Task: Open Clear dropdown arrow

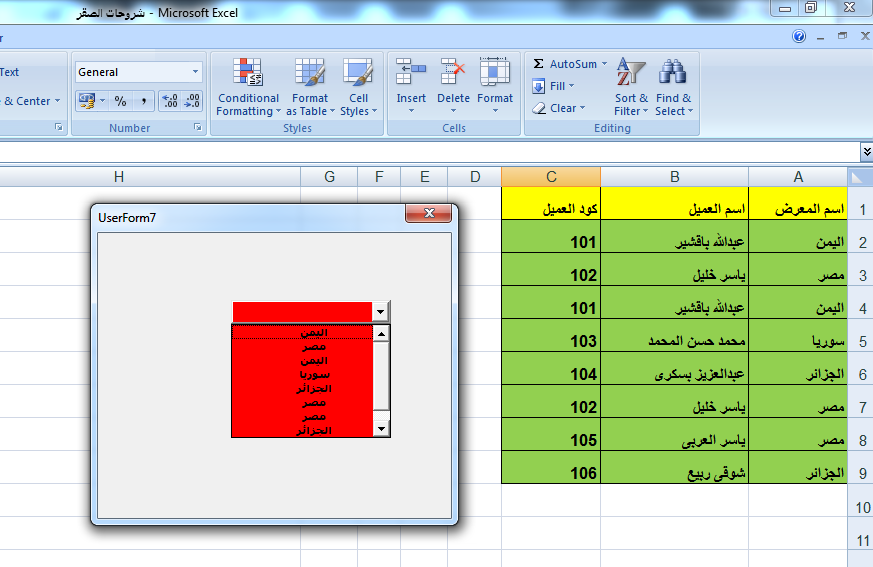Action: click(582, 108)
